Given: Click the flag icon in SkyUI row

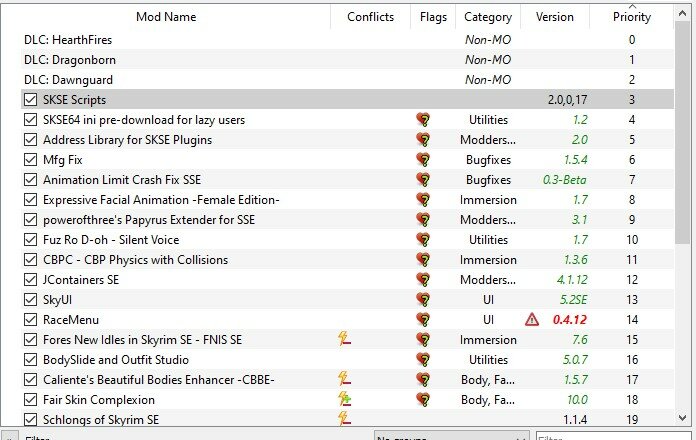Looking at the screenshot, I should click(x=424, y=300).
